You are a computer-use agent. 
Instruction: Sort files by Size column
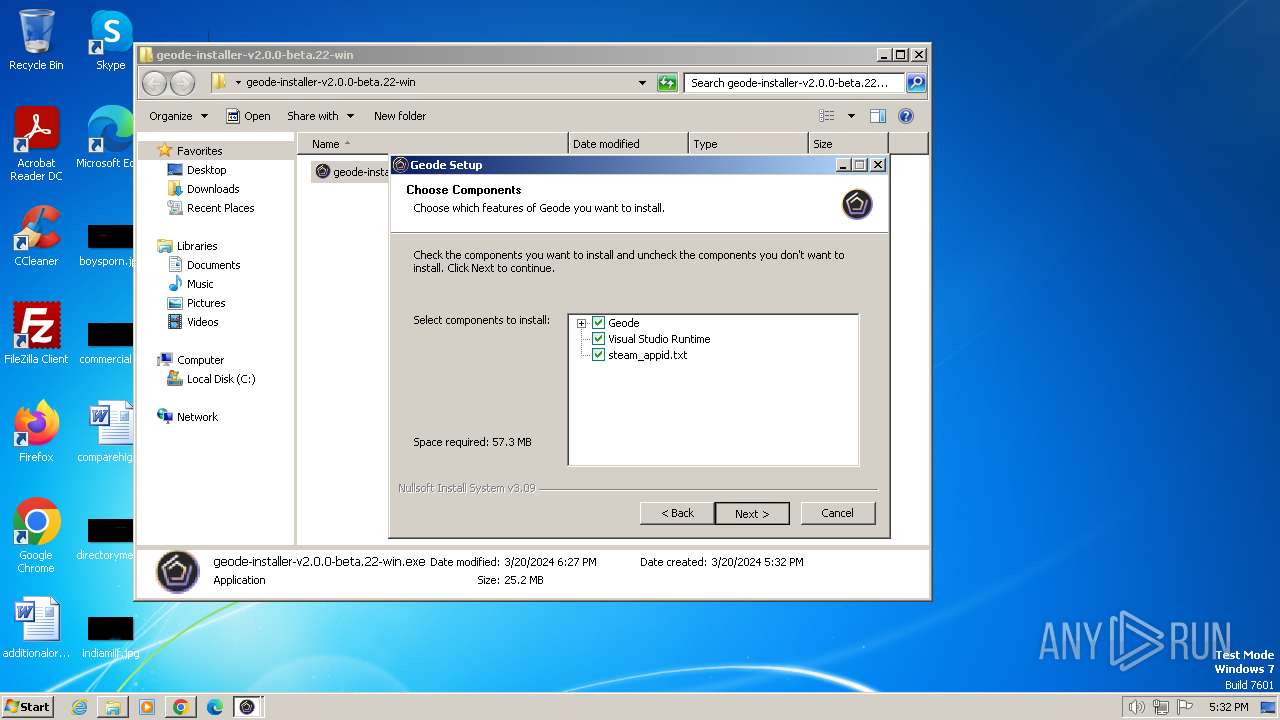848,144
